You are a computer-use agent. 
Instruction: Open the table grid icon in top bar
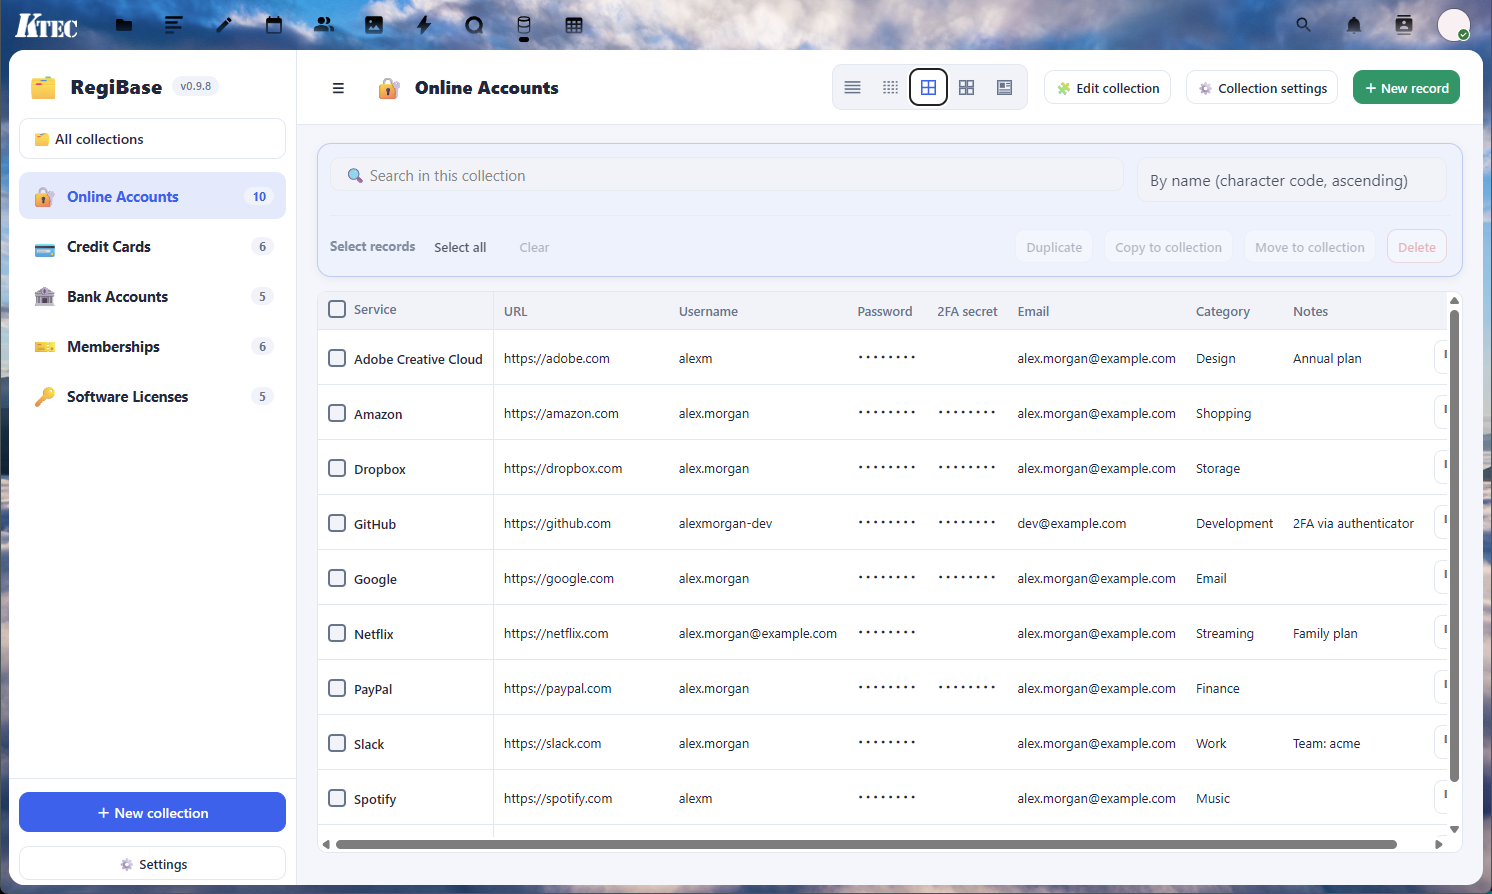pos(574,25)
